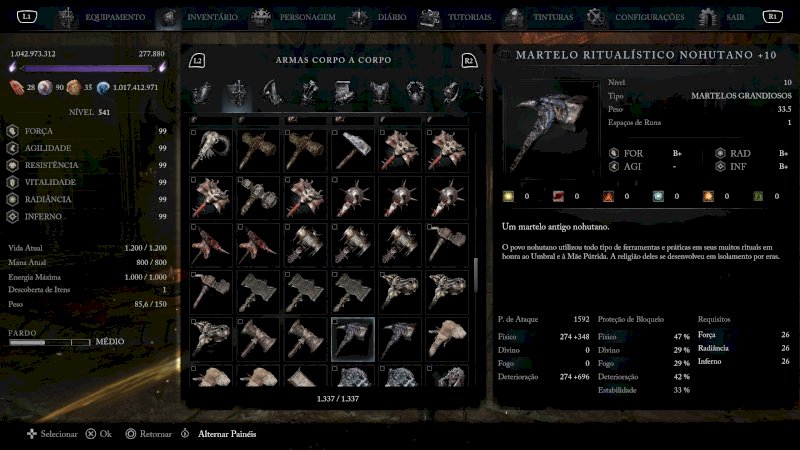Click the Alternar Painéis button
The image size is (800, 450).
tap(227, 434)
